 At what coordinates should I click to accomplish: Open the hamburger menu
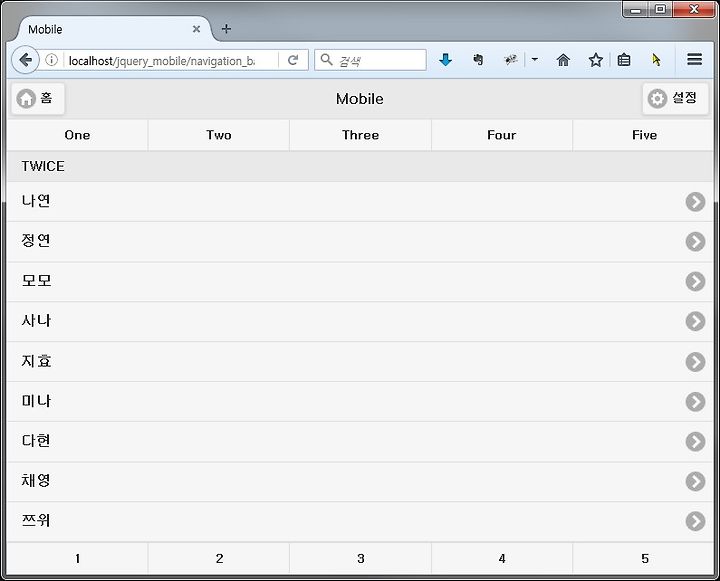pos(694,59)
